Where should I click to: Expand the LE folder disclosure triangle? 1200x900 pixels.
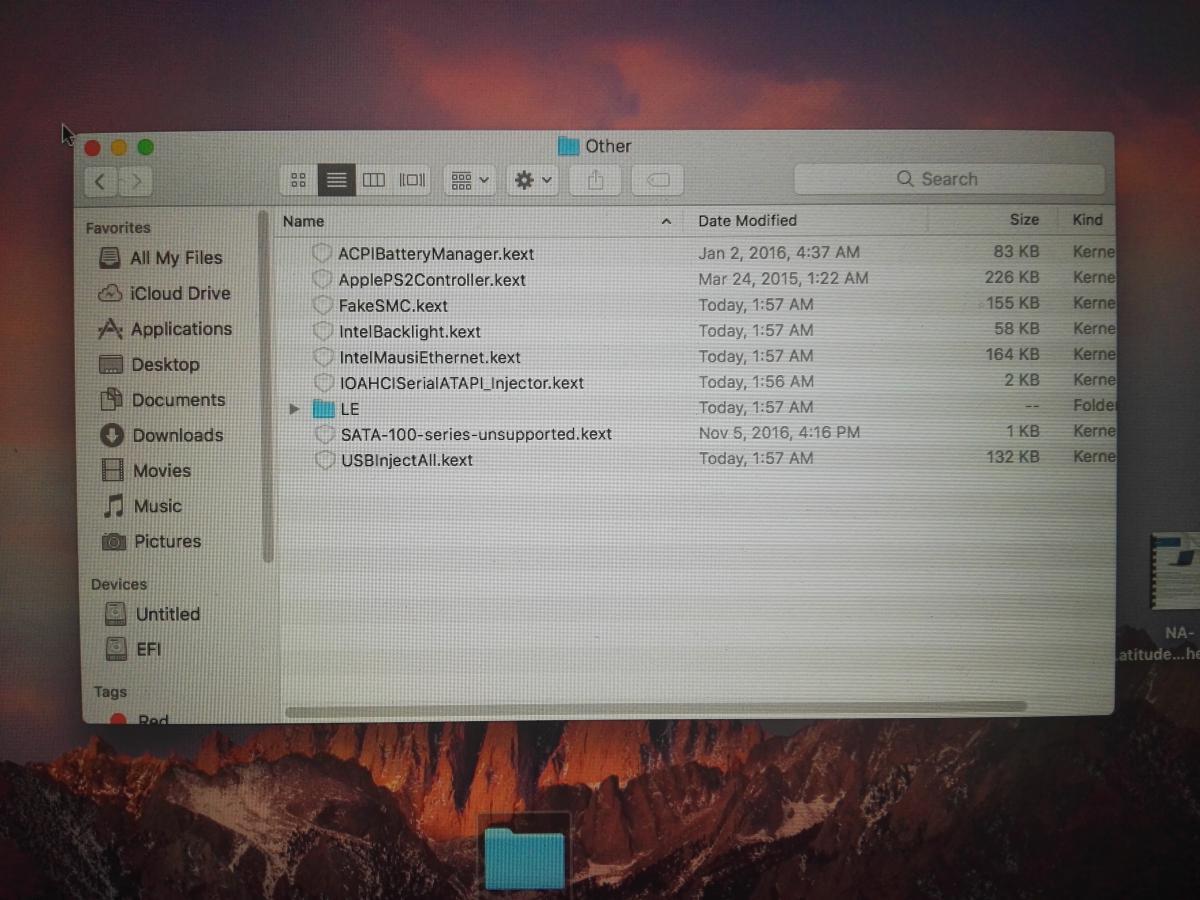pos(294,409)
